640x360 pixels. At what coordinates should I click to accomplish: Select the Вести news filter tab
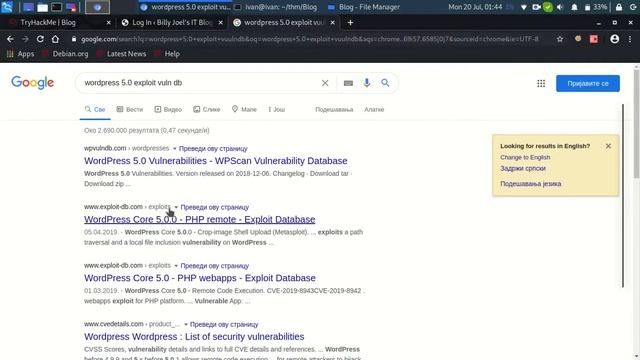(130, 109)
